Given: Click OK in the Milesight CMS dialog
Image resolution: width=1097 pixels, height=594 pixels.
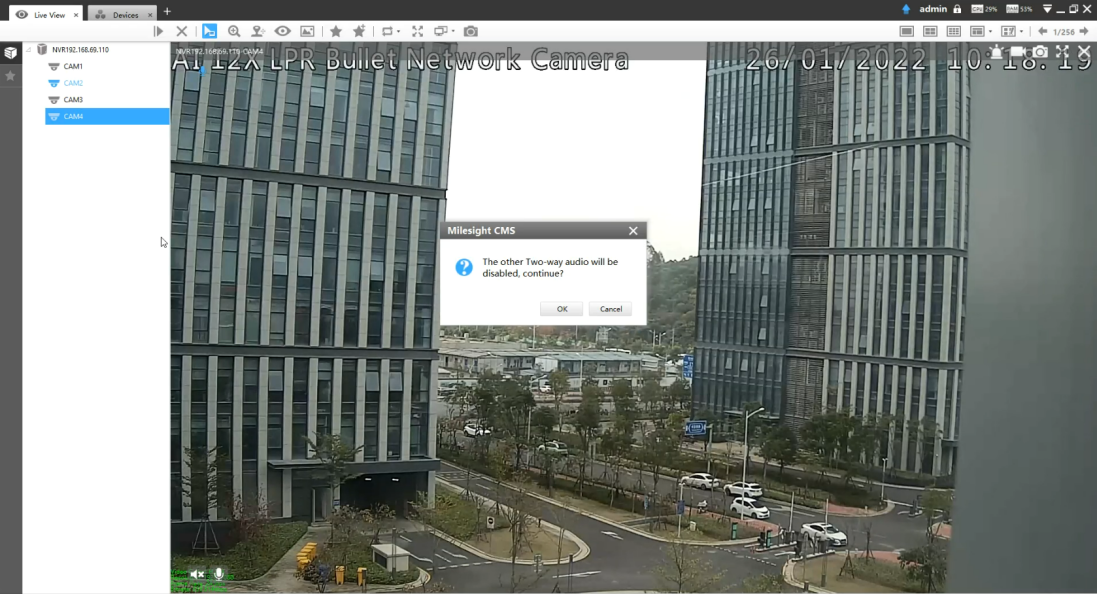Looking at the screenshot, I should (x=561, y=309).
